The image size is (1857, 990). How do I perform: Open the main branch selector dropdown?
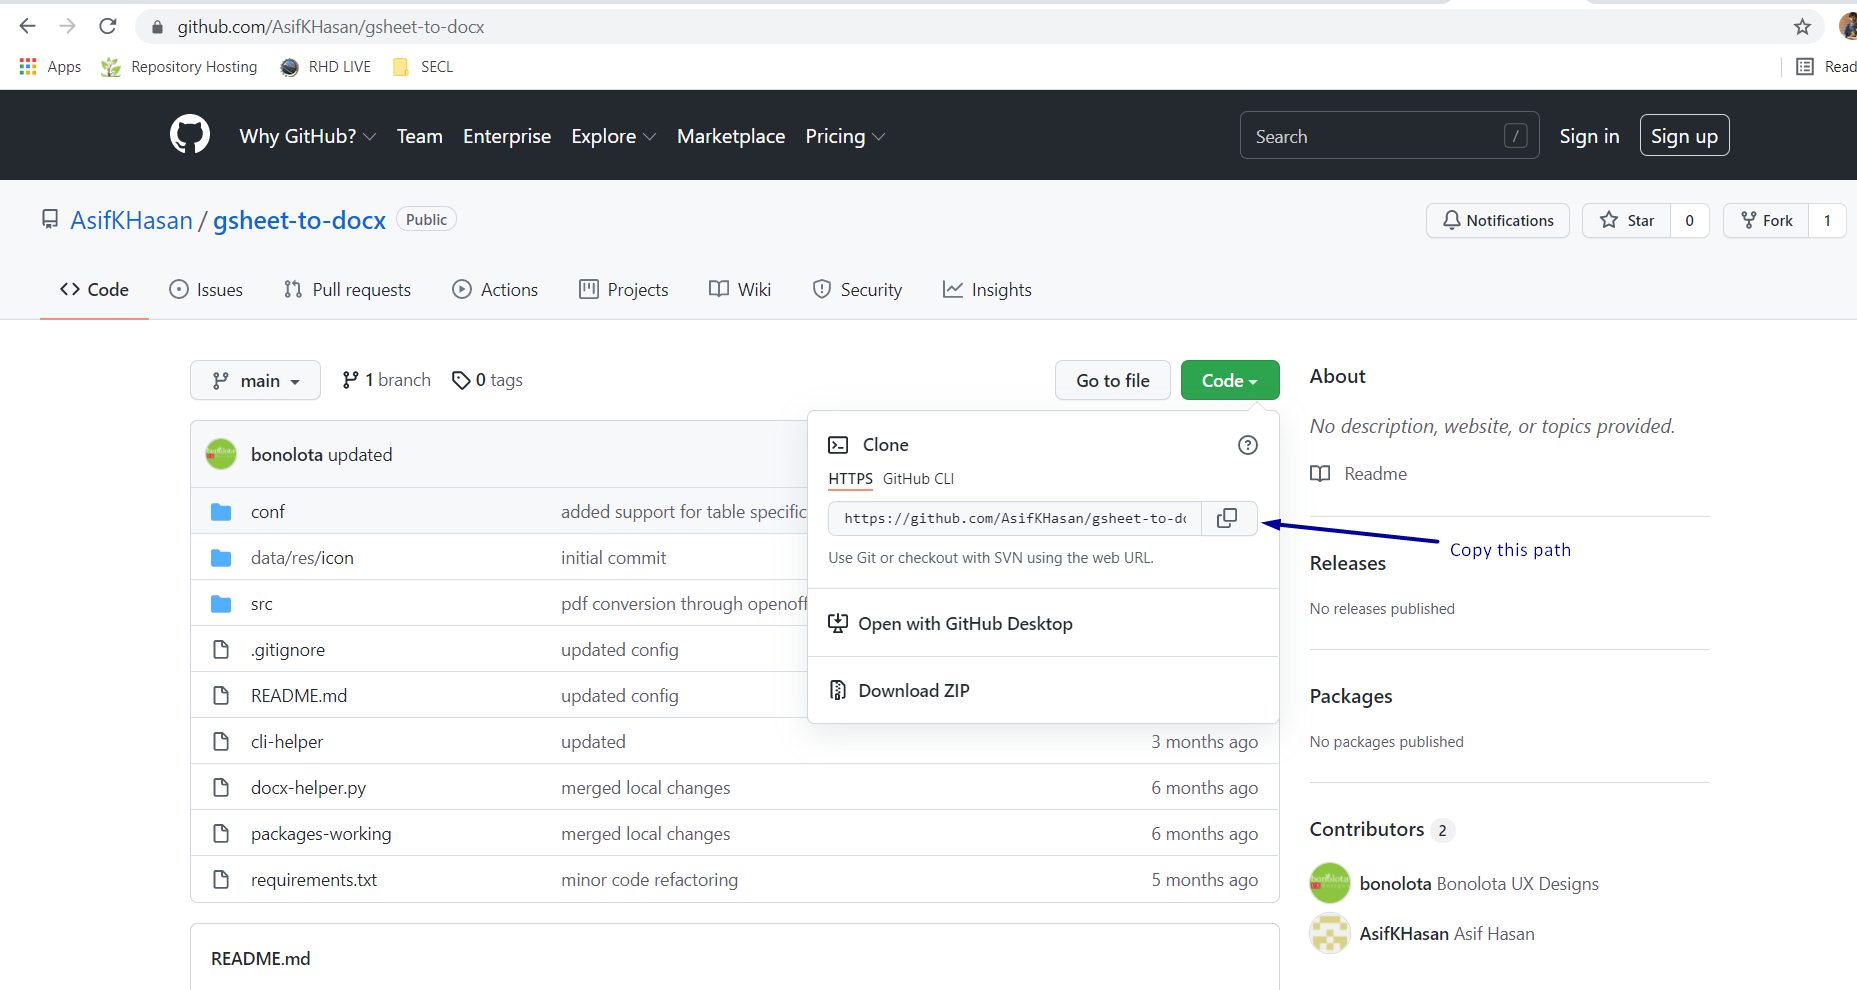click(255, 380)
